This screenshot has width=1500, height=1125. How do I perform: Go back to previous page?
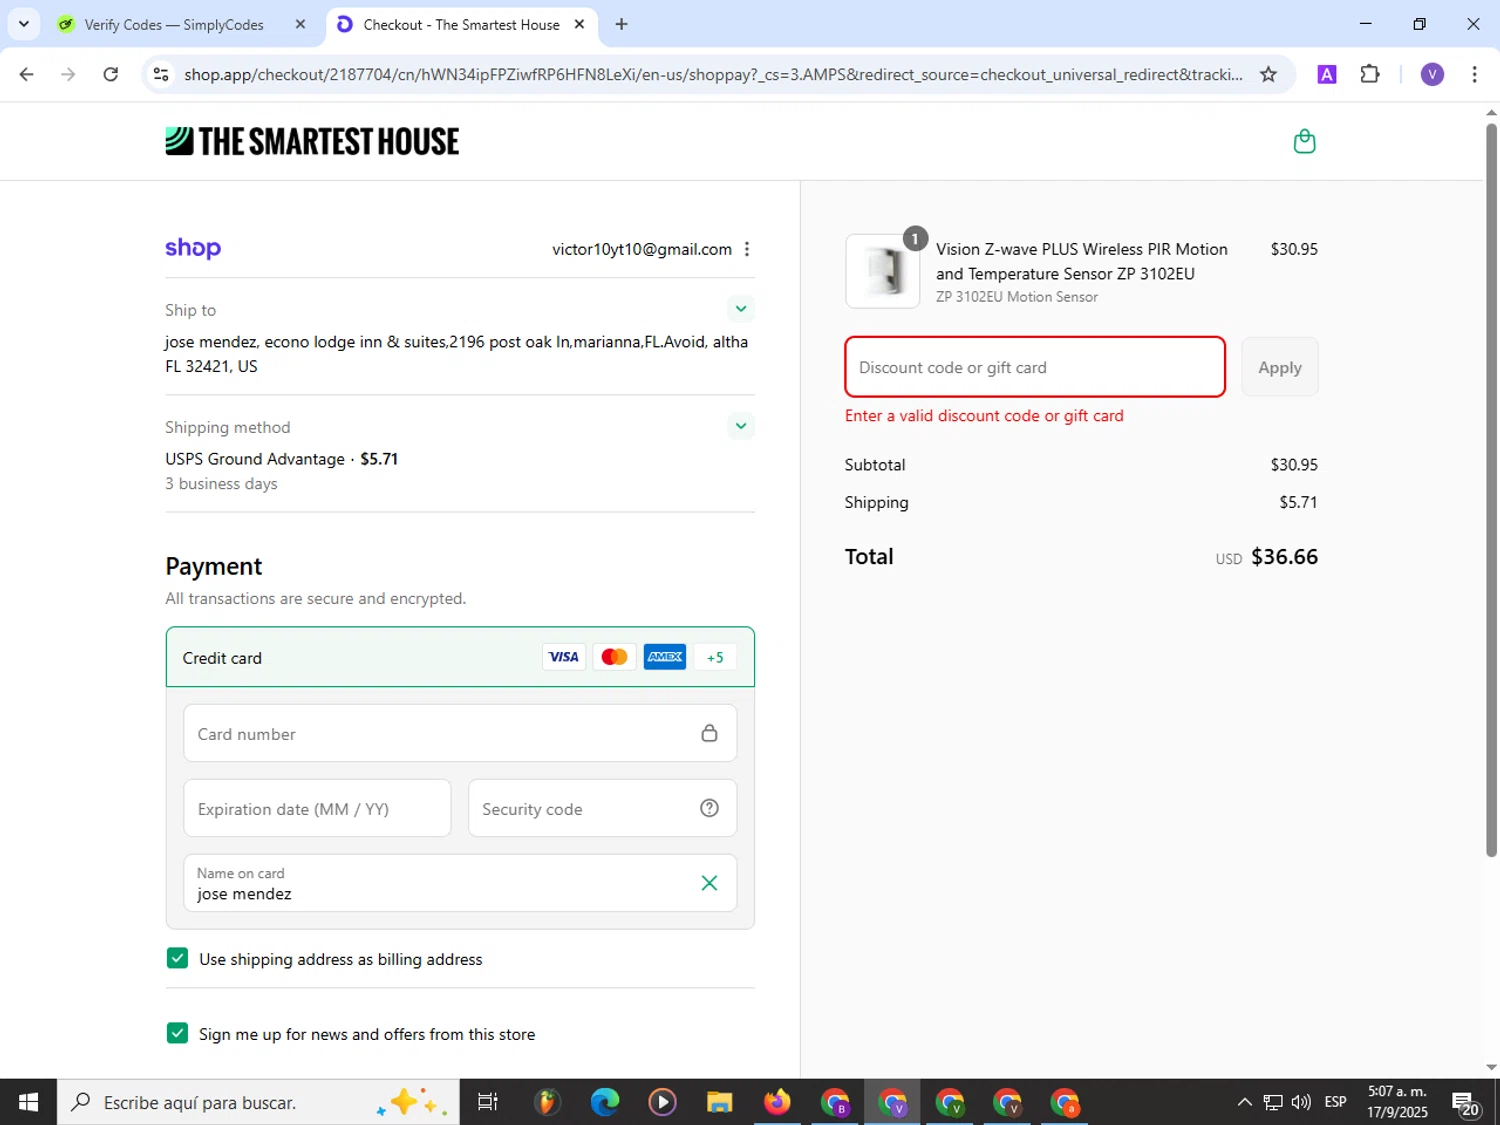(x=27, y=74)
